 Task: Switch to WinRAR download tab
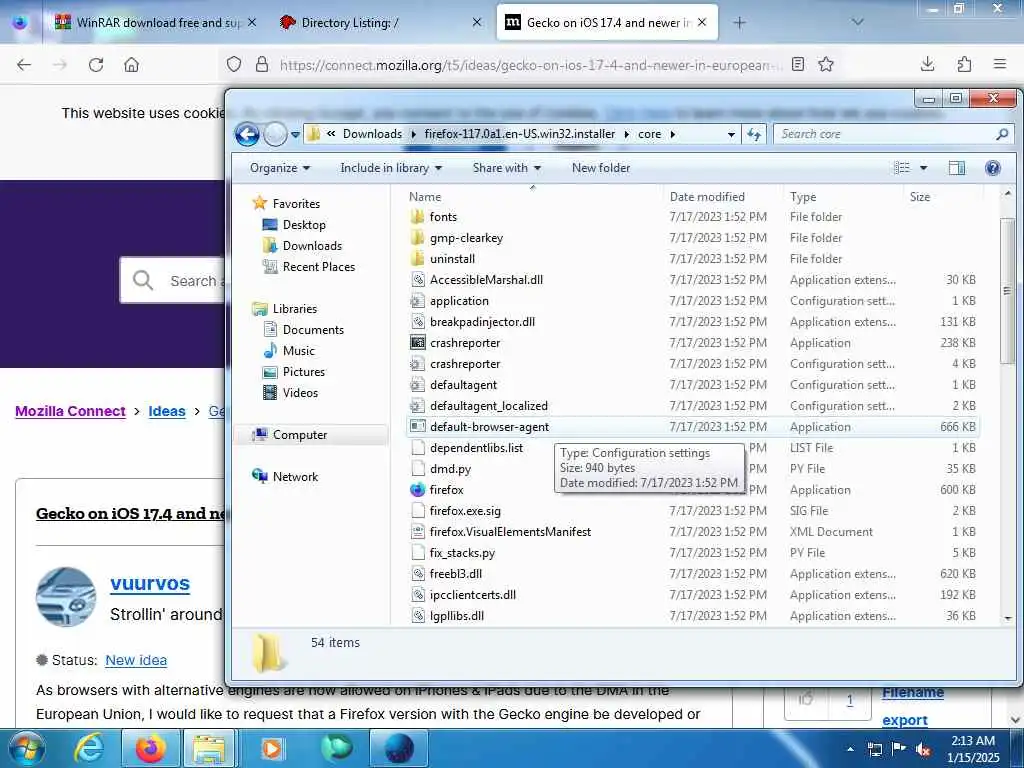click(155, 22)
